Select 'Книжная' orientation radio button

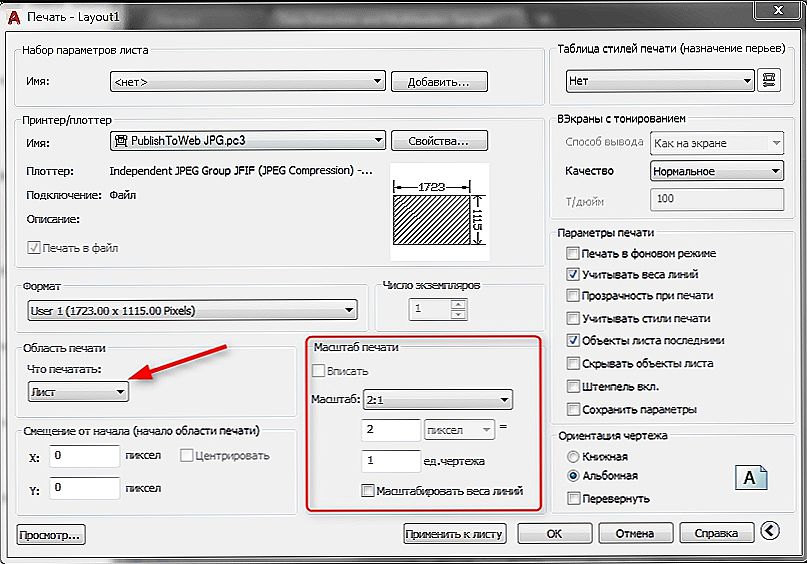pyautogui.click(x=573, y=456)
